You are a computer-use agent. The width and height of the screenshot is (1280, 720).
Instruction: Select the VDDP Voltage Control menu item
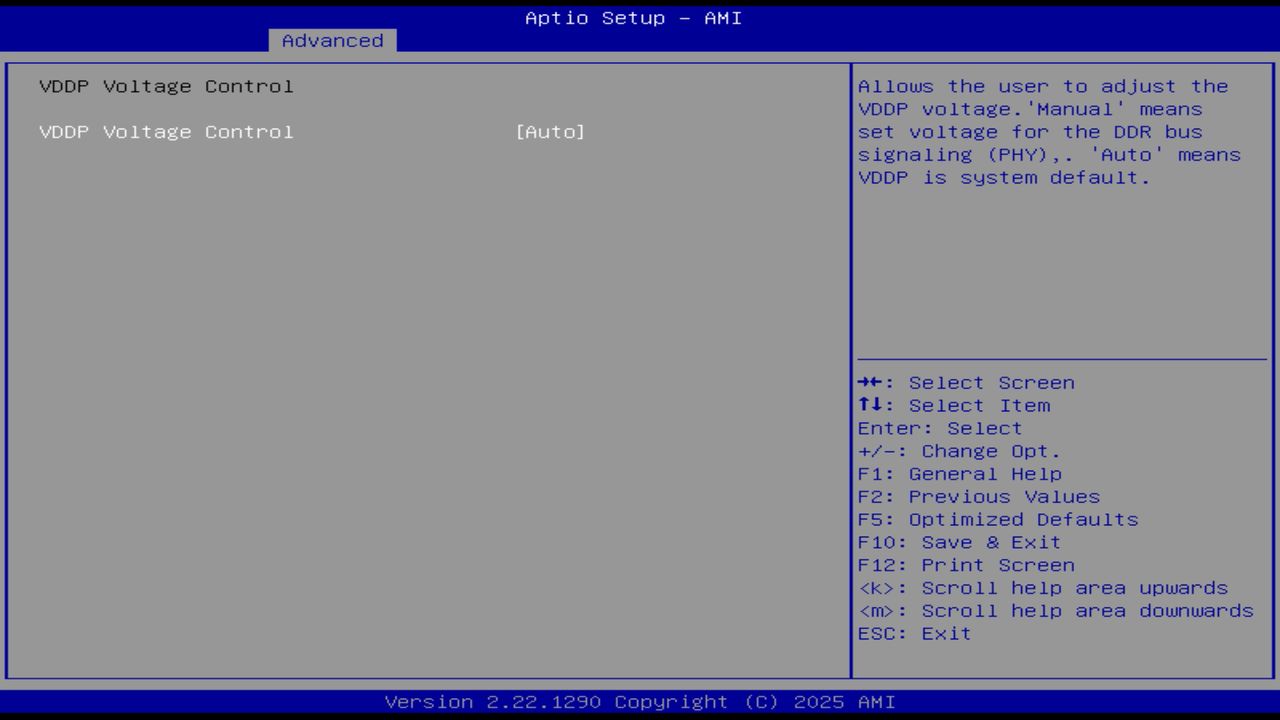166,131
